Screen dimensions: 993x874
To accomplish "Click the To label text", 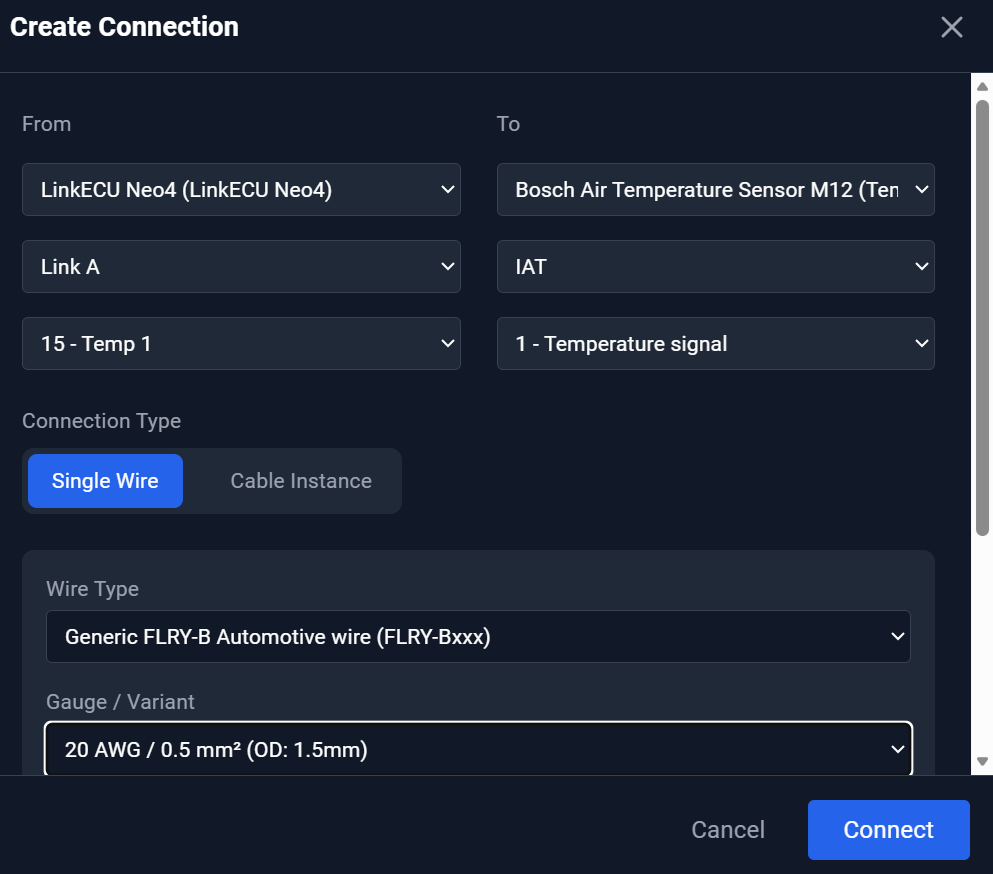I will click(x=508, y=124).
